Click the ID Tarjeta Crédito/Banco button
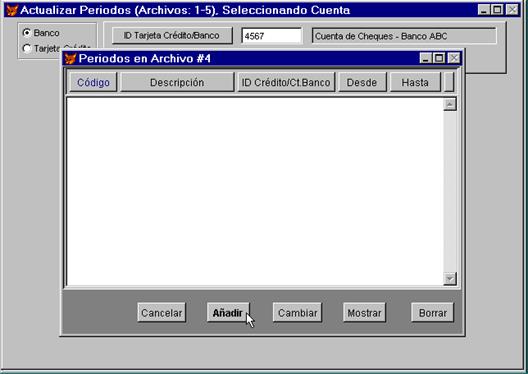 (x=172, y=35)
